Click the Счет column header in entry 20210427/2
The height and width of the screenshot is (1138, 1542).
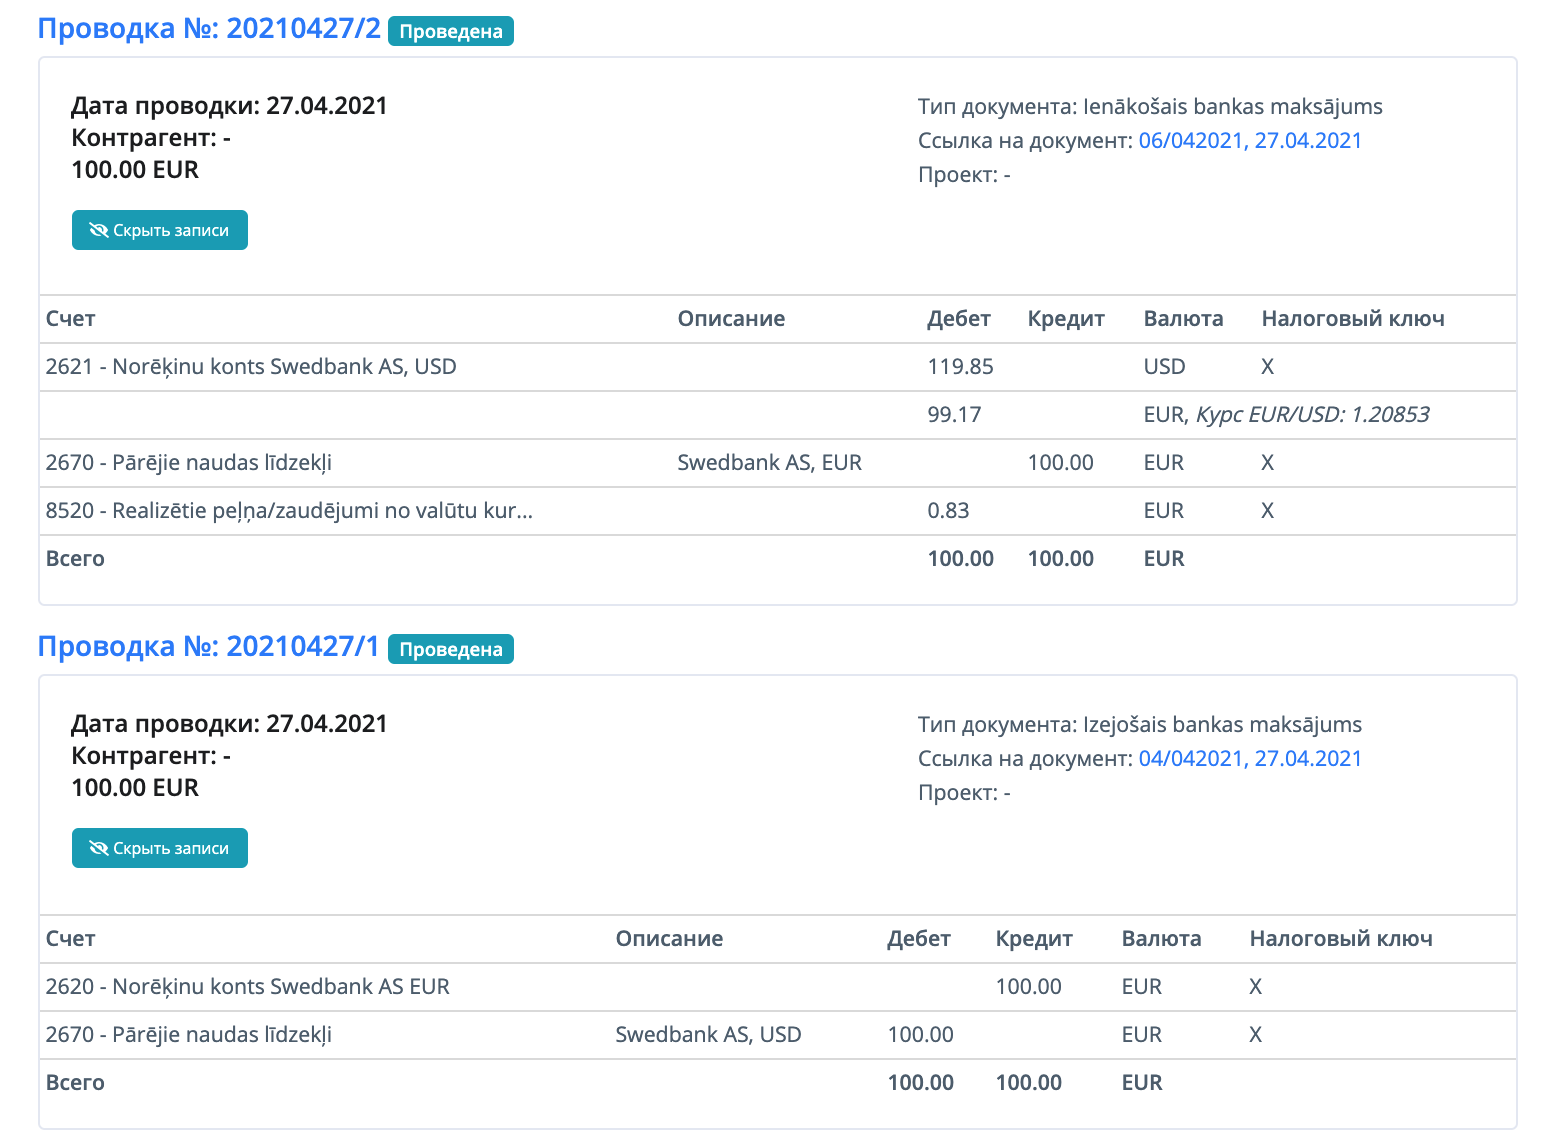click(71, 319)
